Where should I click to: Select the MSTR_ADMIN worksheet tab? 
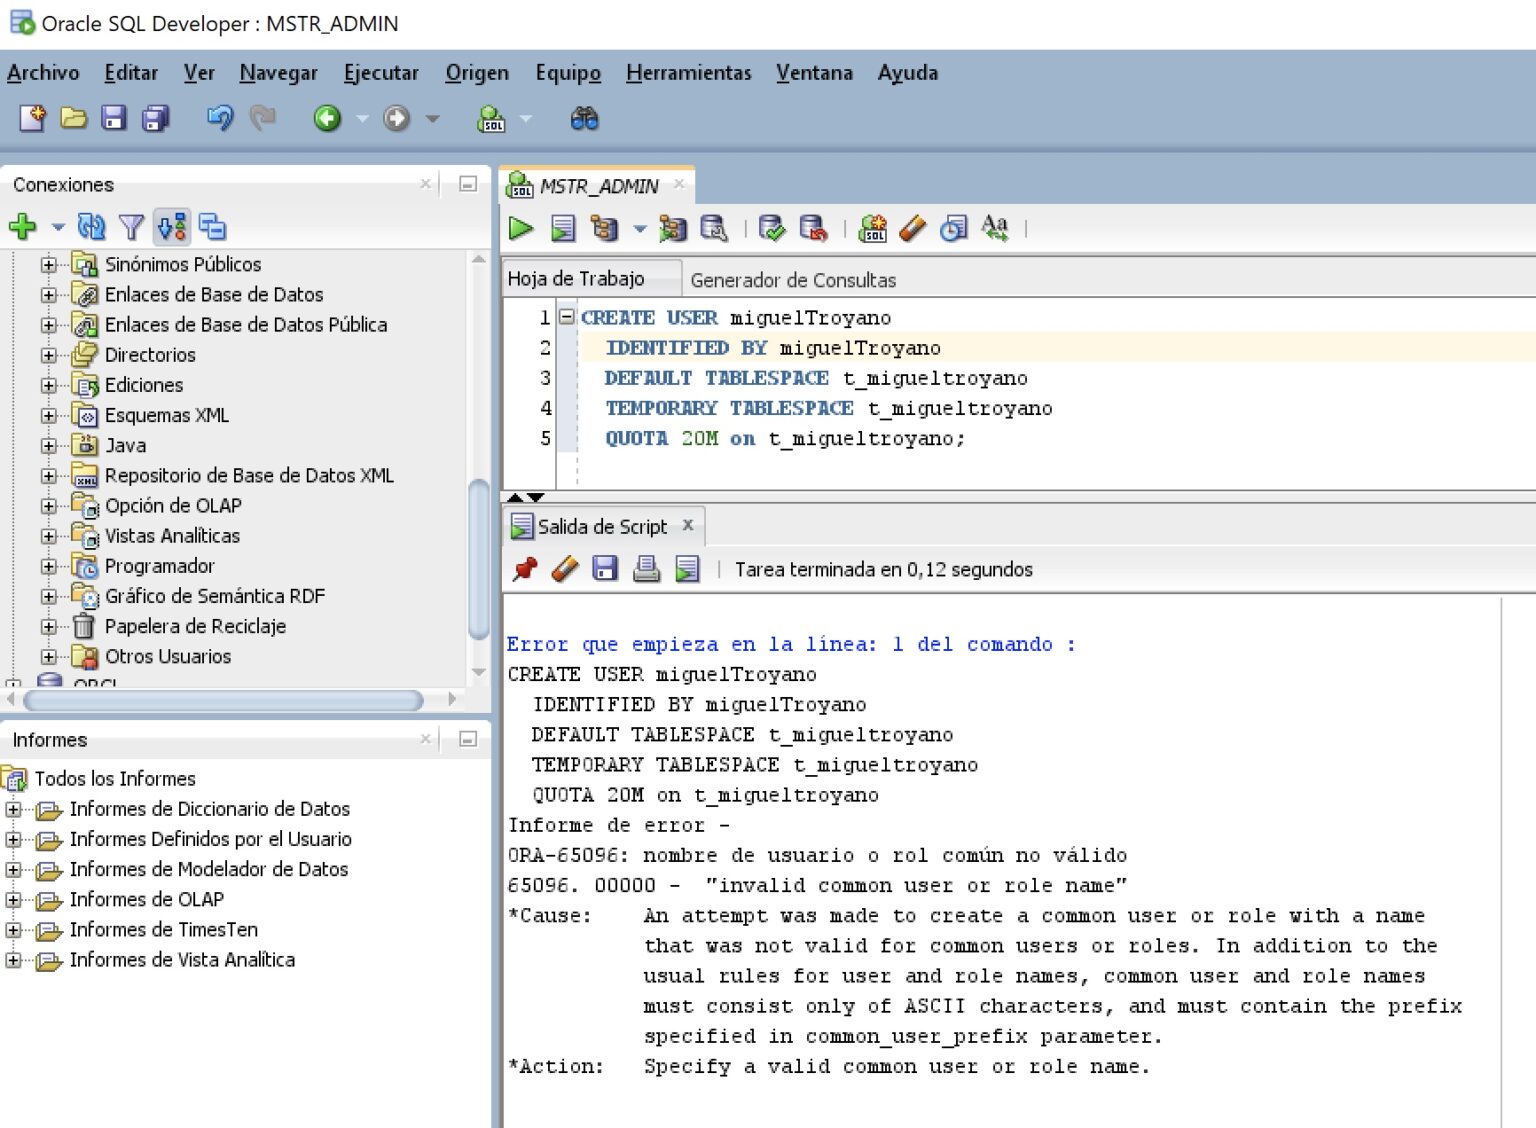(x=598, y=186)
